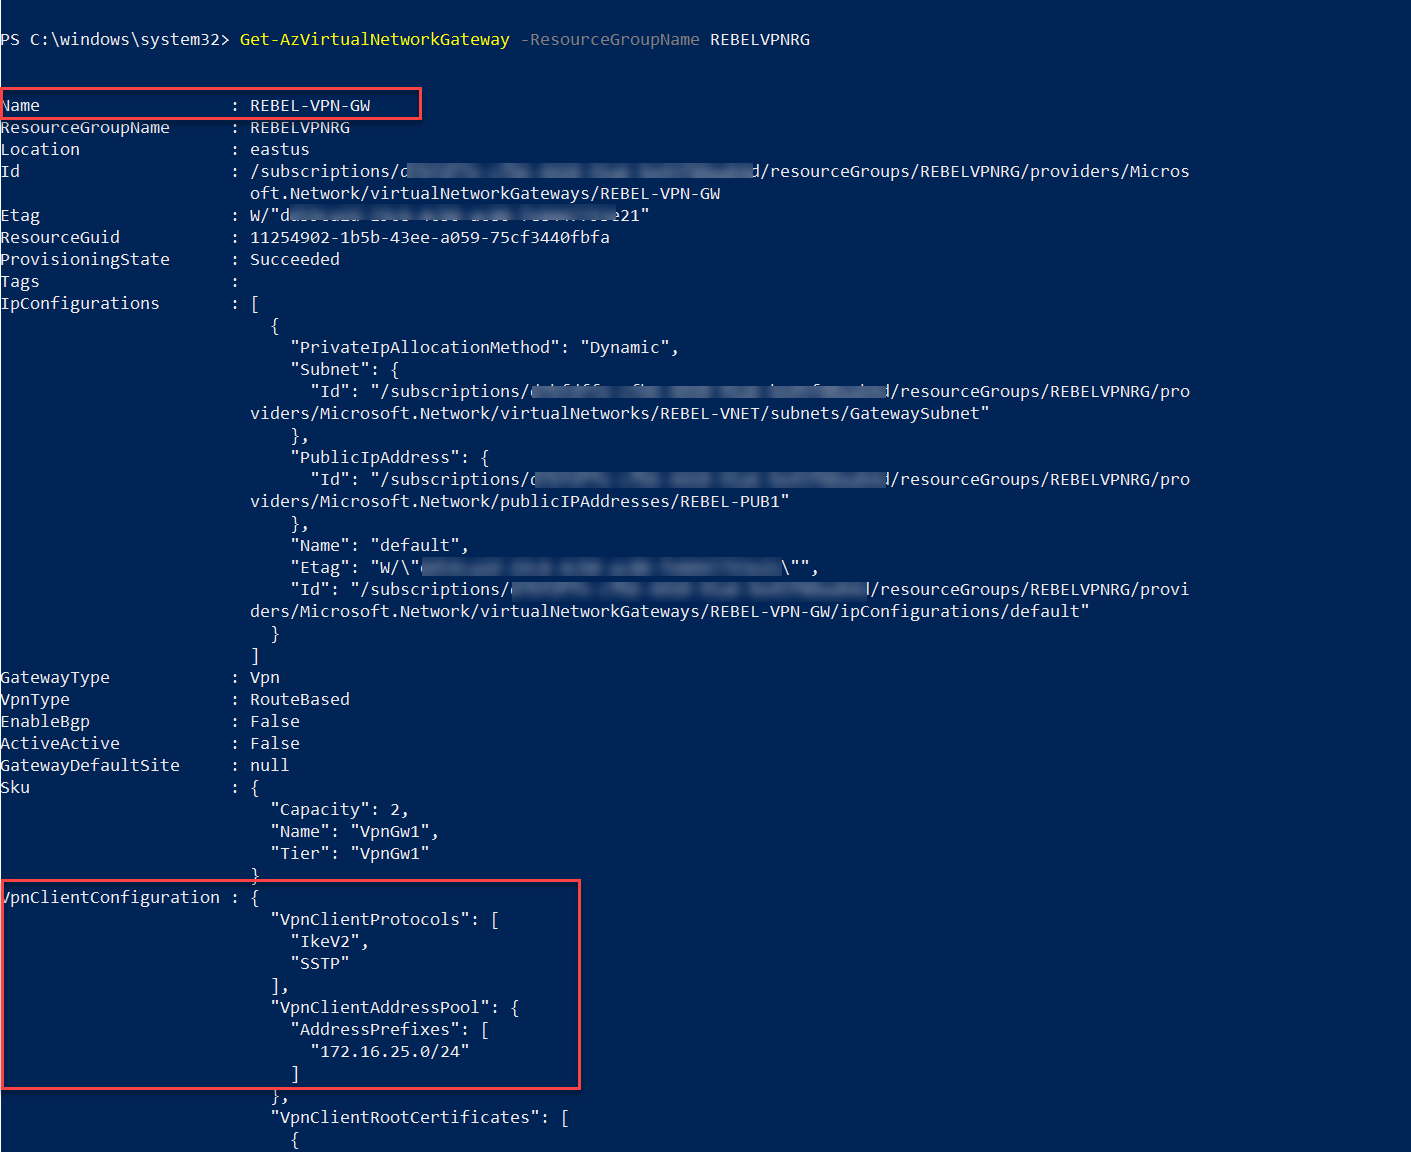Image resolution: width=1411 pixels, height=1152 pixels.
Task: Click the PS C:\windows\system32> prompt
Action: (115, 40)
